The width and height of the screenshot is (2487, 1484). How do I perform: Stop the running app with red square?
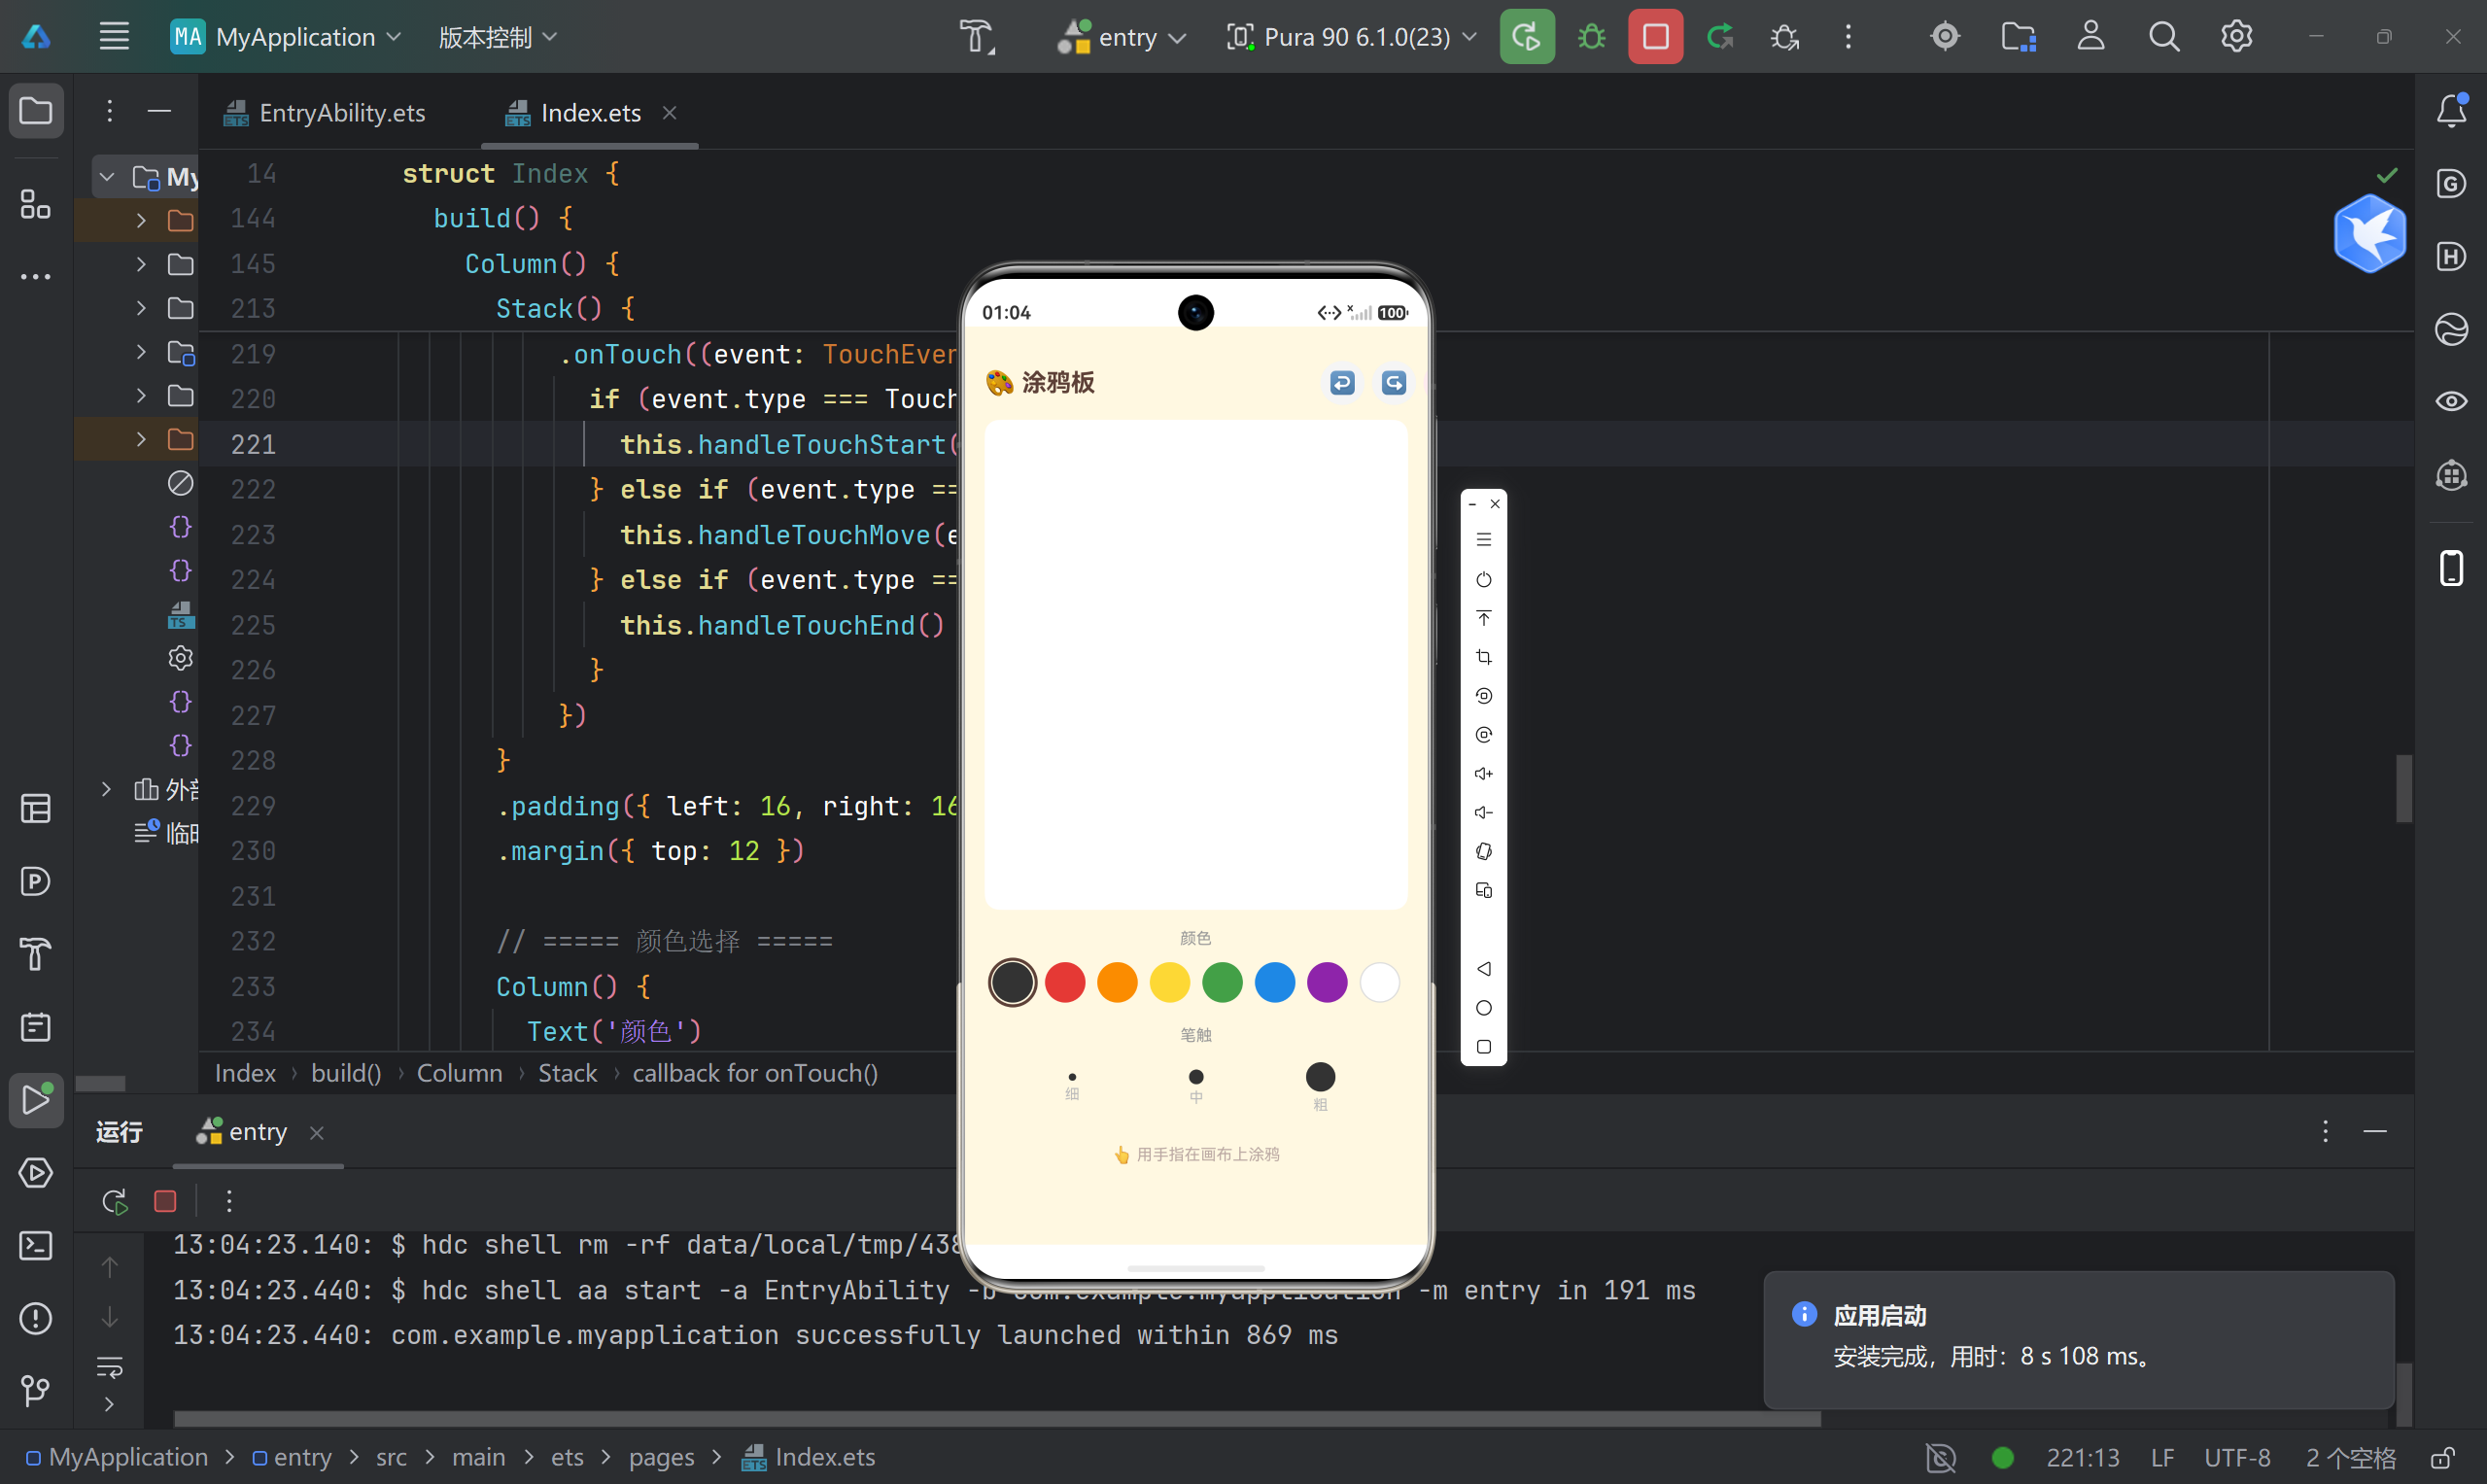[x=1655, y=37]
